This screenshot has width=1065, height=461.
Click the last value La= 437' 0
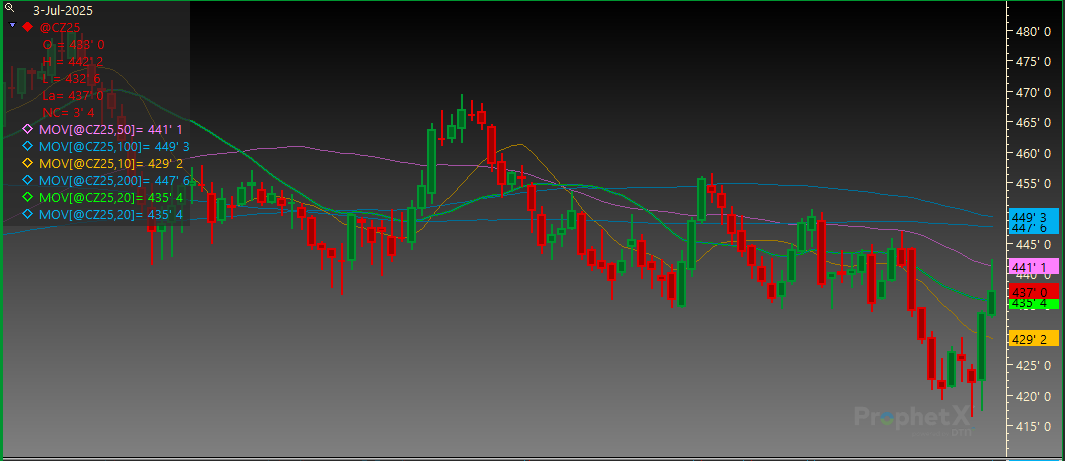coord(73,96)
